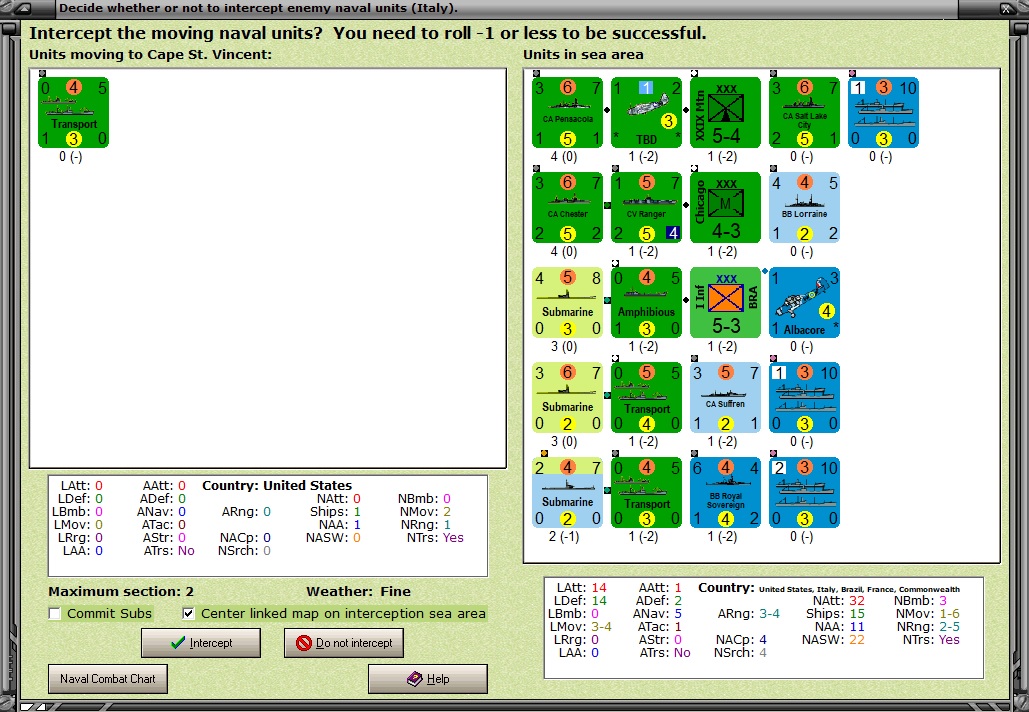Viewport: 1029px width, 712px height.
Task: Select the CV Ranger carrier counter
Action: point(646,207)
